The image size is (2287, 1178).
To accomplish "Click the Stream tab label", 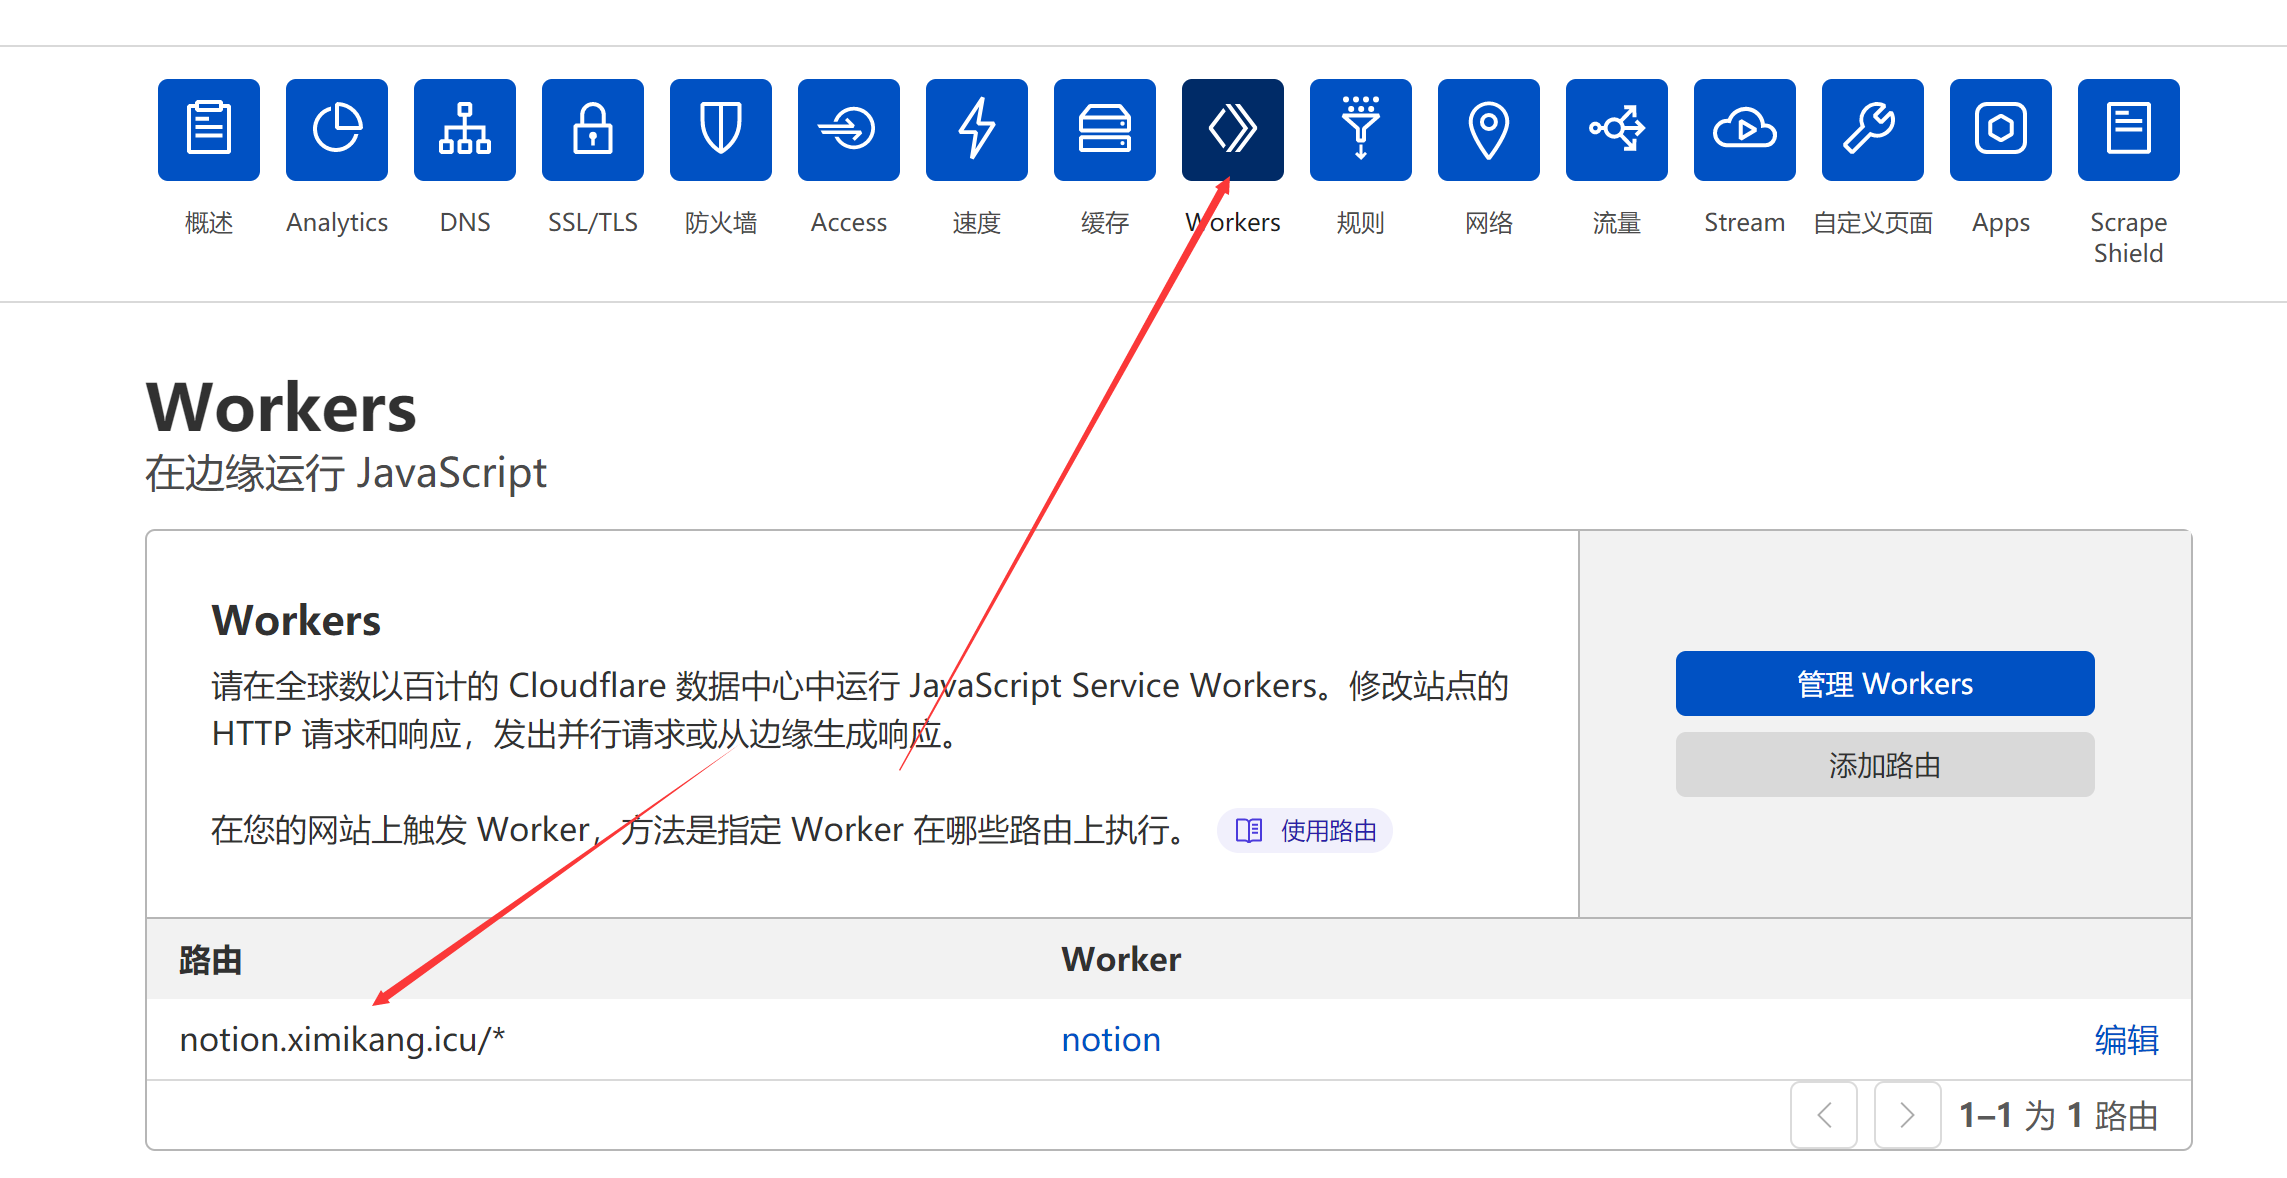I will (1745, 222).
